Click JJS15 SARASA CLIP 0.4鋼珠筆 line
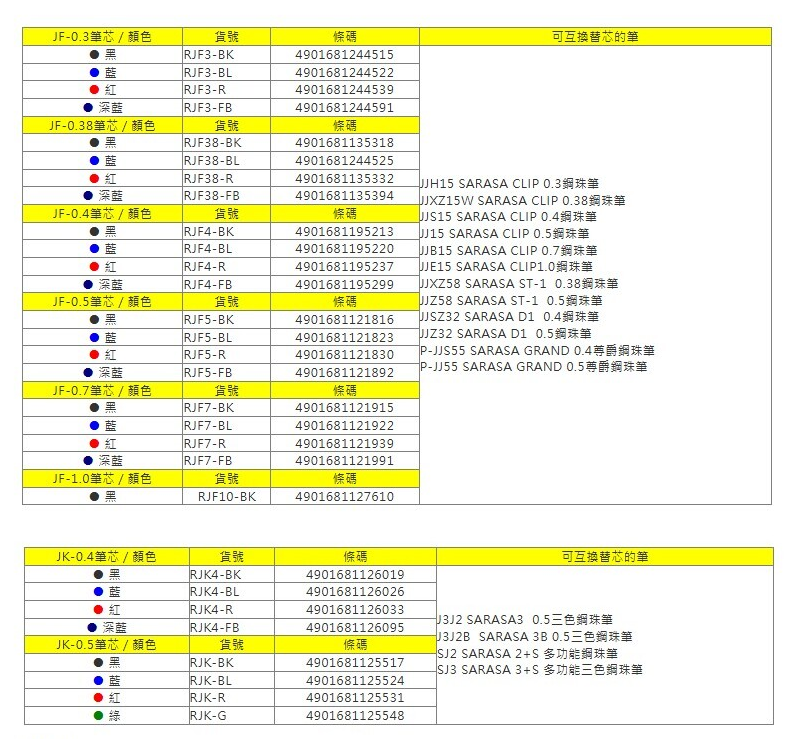This screenshot has width=803, height=739. 509,217
